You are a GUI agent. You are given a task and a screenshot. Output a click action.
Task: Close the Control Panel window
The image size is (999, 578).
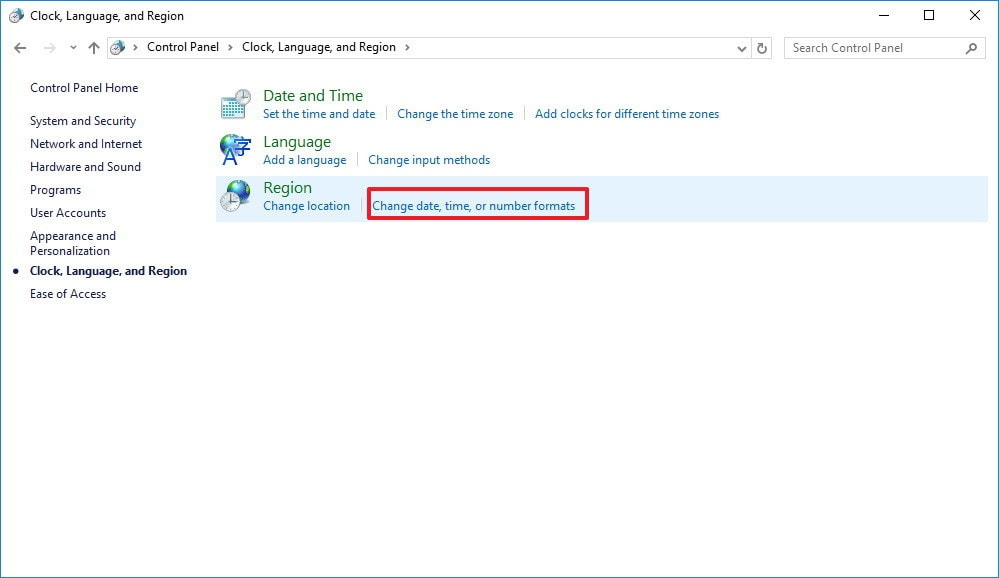(x=975, y=15)
